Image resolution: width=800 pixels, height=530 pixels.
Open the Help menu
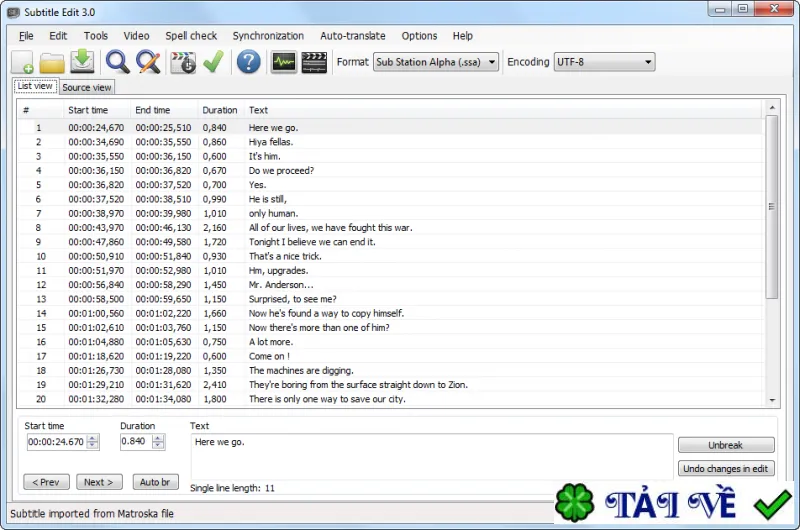pyautogui.click(x=463, y=36)
